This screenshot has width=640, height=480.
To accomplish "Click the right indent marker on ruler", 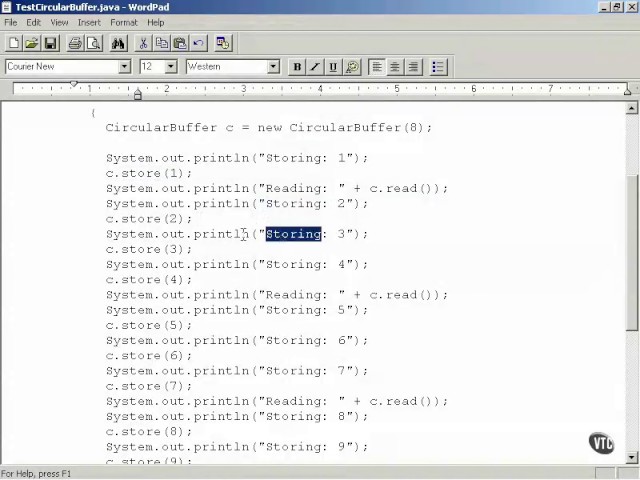I will click(628, 90).
